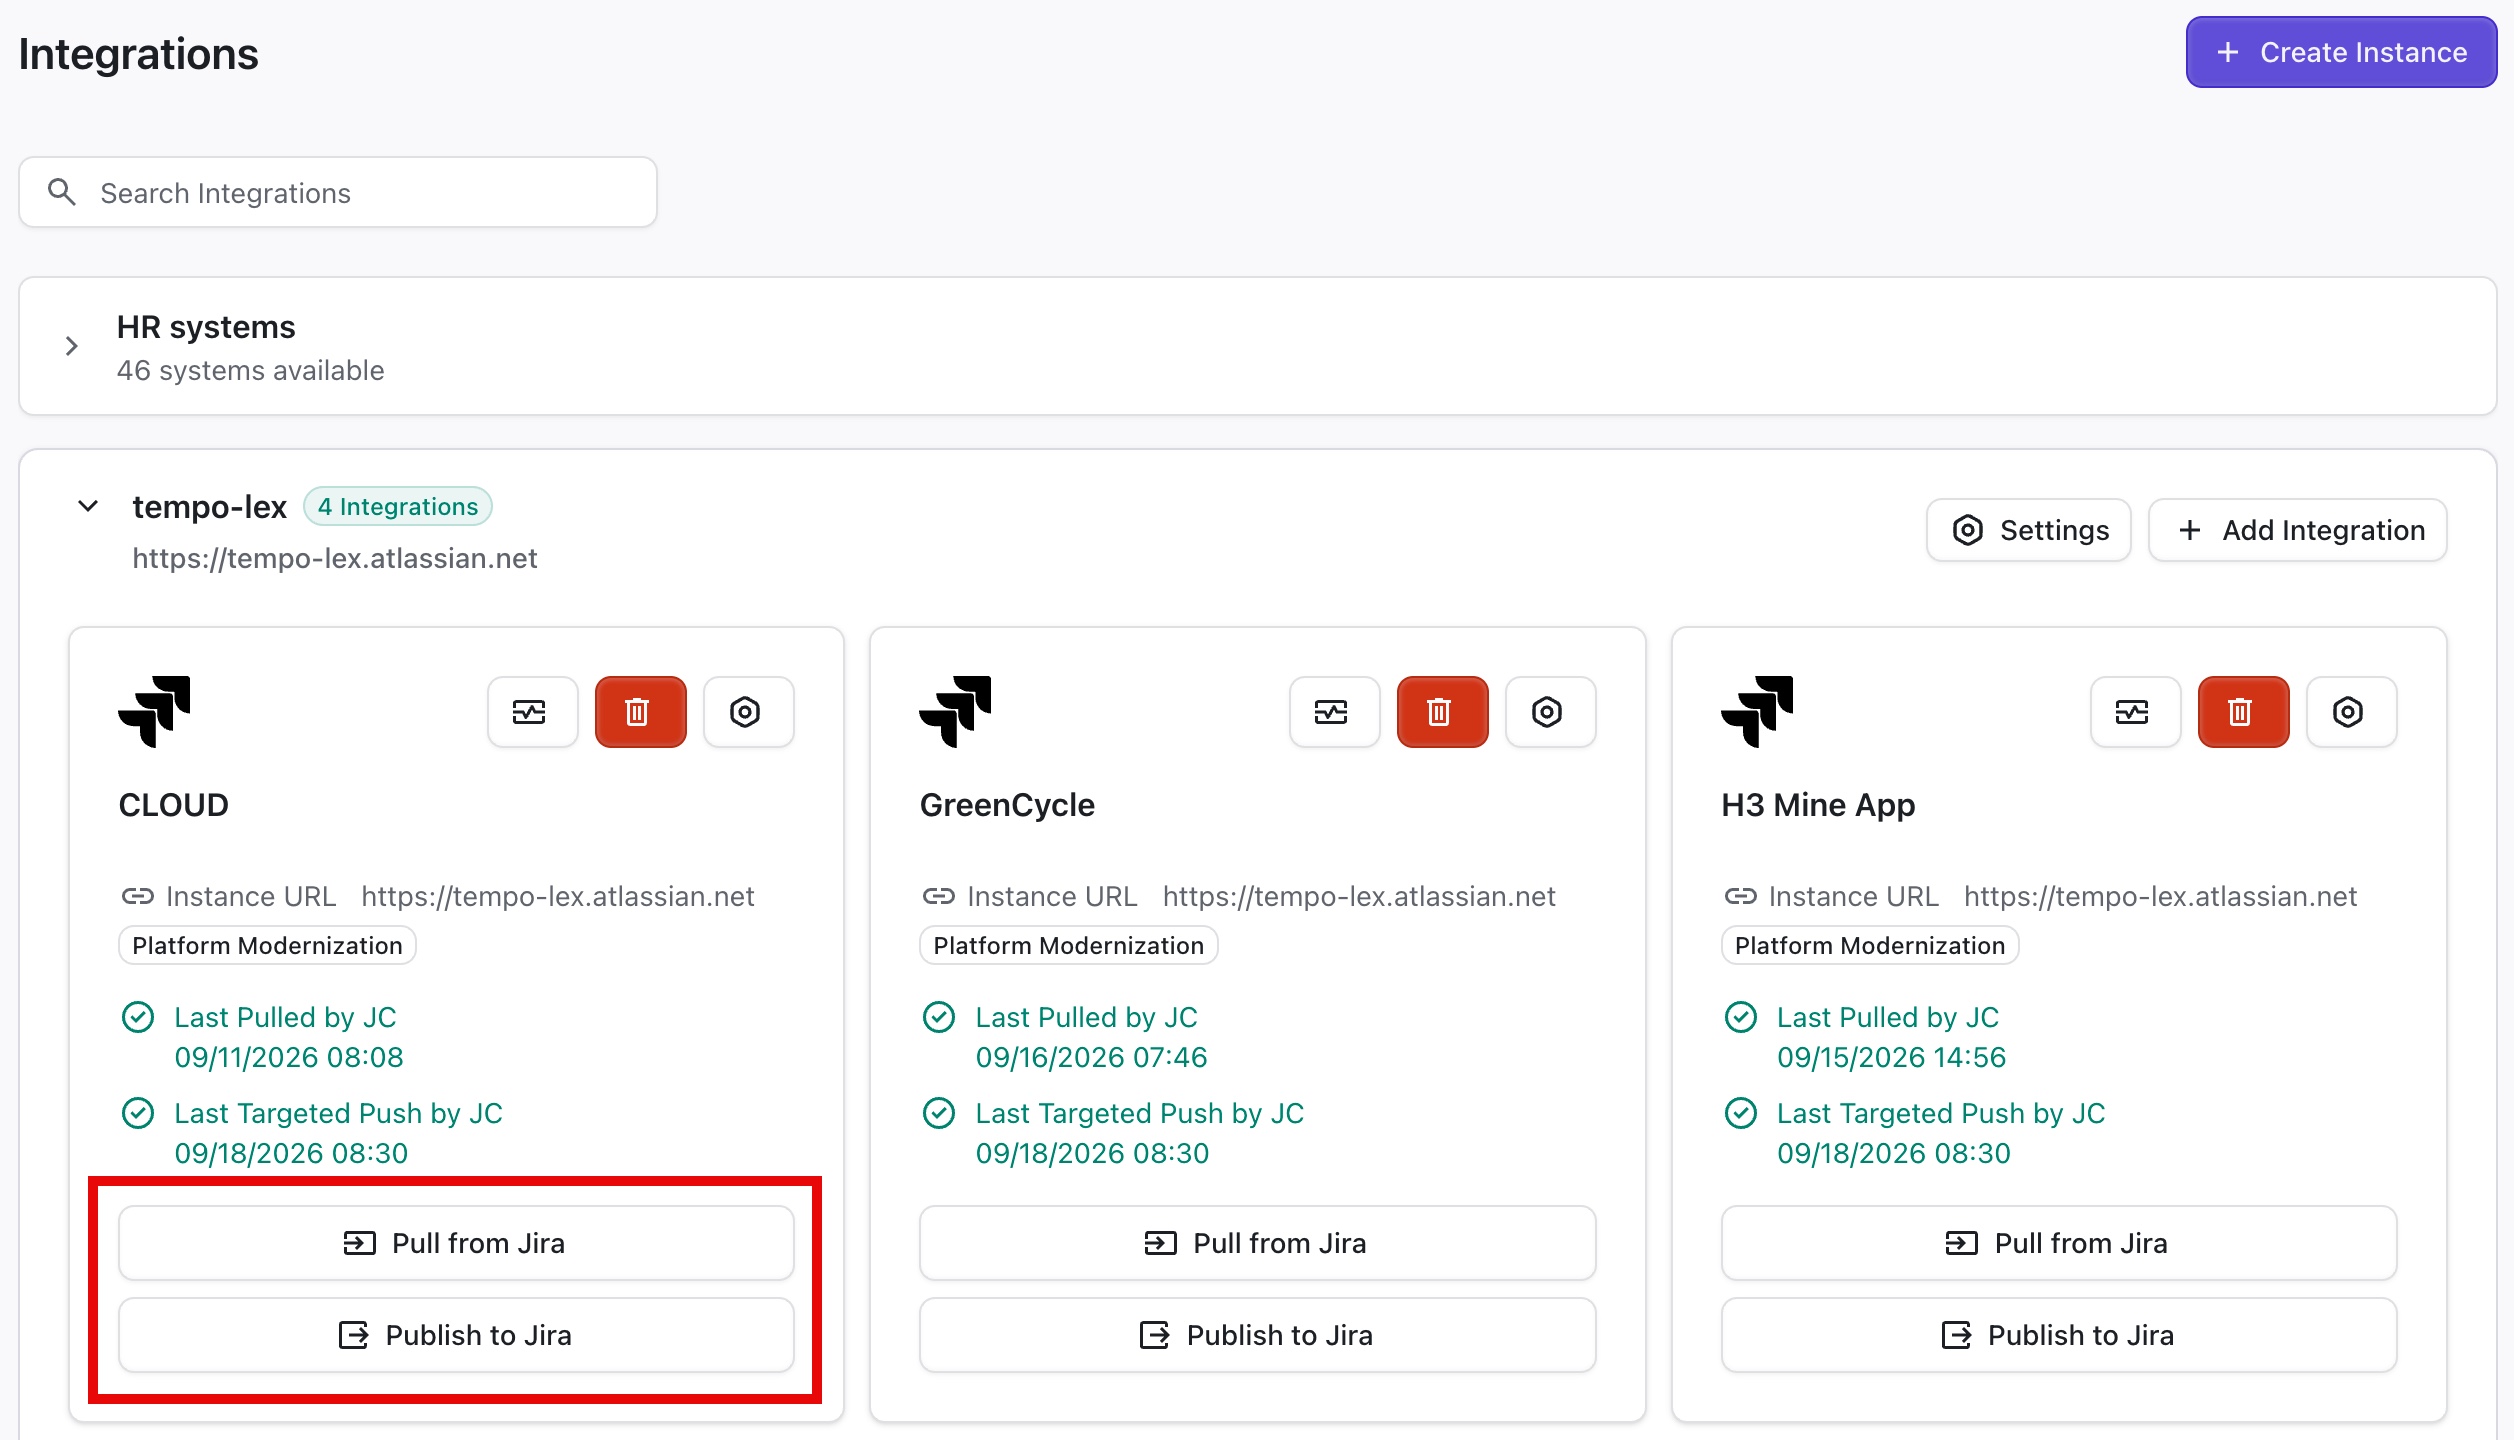Open activity log icon on GreenCycle card
This screenshot has width=2514, height=1440.
click(x=1334, y=712)
